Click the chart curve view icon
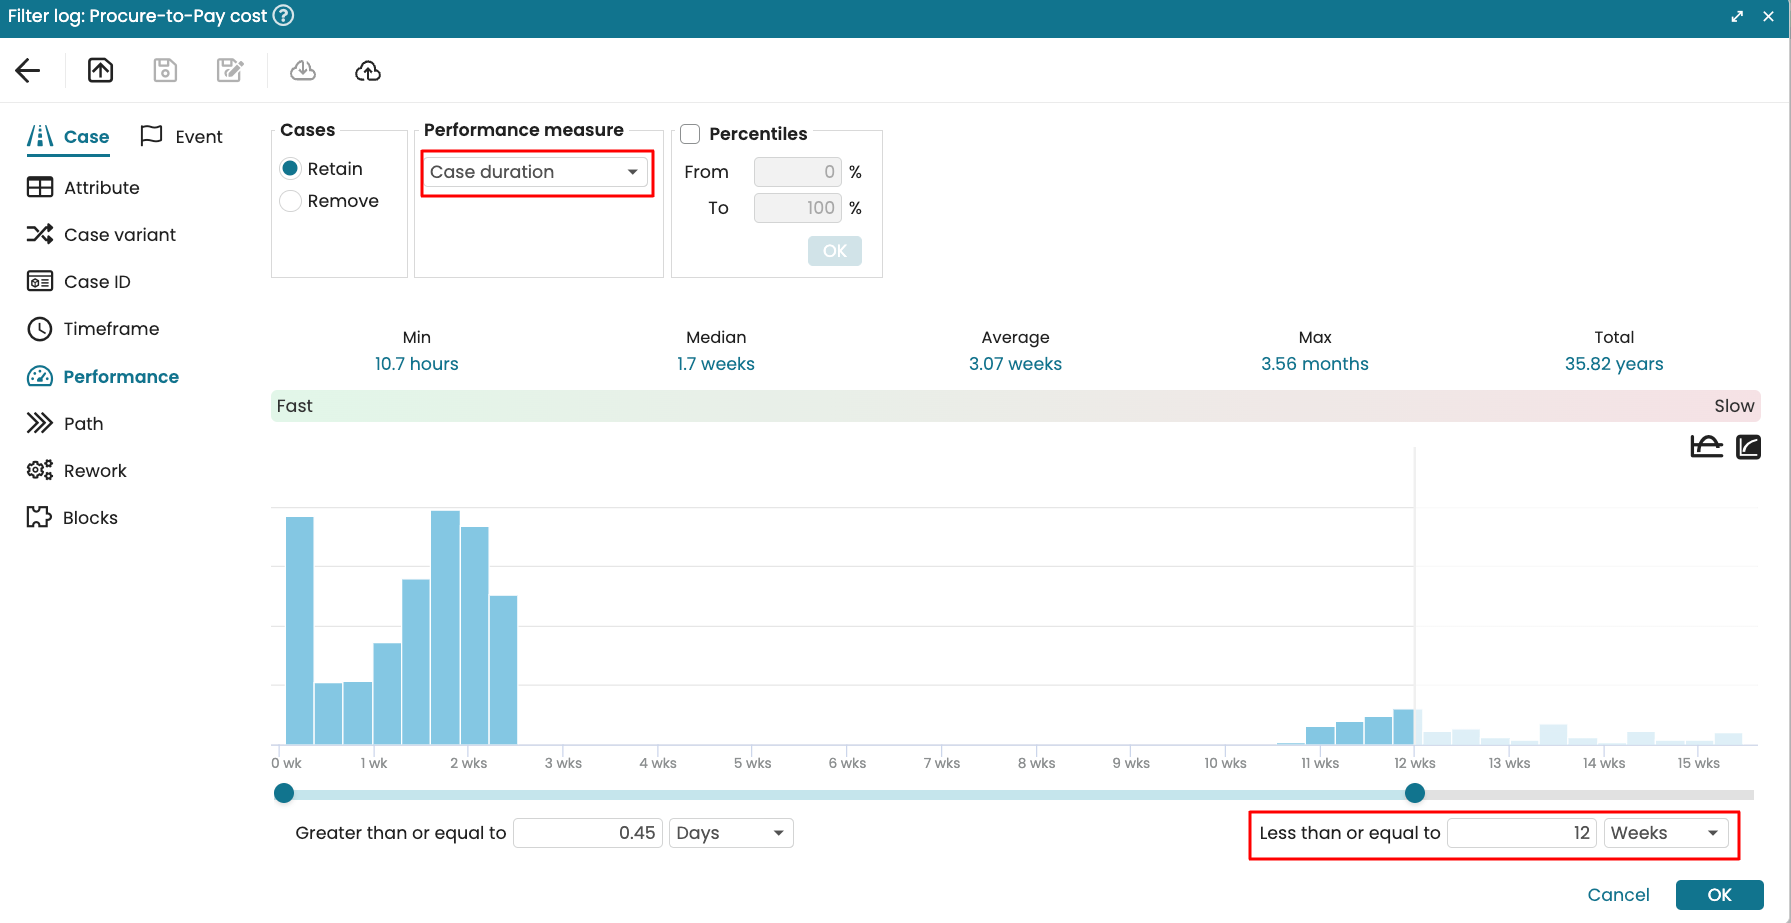Viewport: 1791px width, 923px height. coord(1706,446)
